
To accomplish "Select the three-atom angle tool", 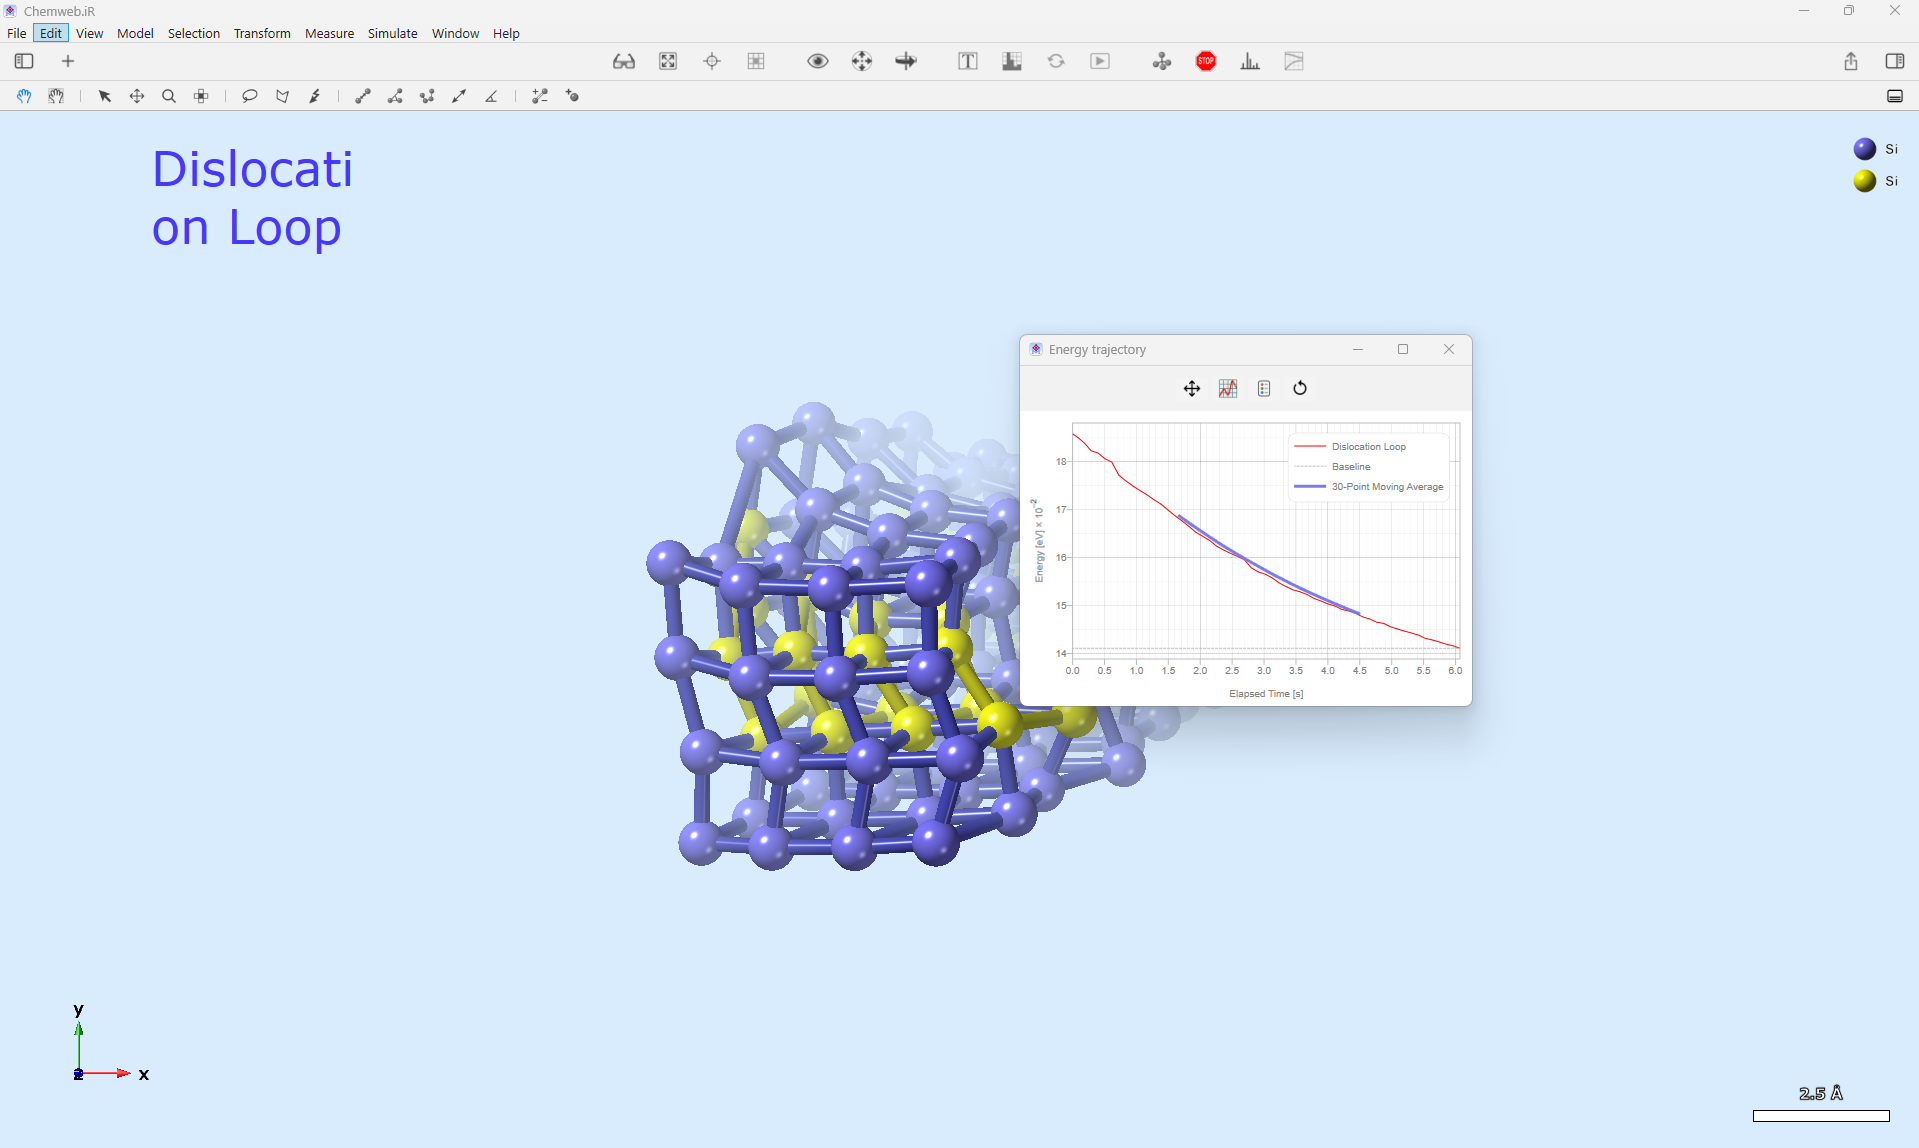I will pyautogui.click(x=395, y=96).
